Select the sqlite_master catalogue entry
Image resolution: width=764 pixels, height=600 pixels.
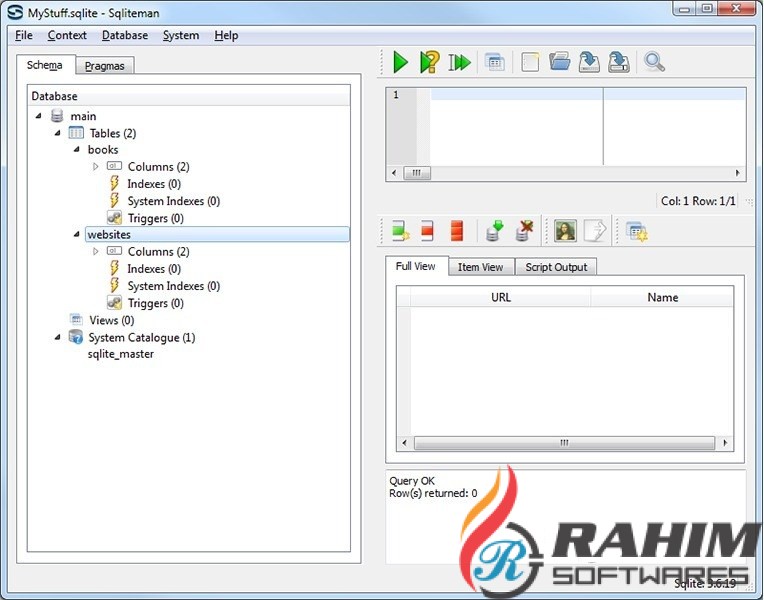pyautogui.click(x=121, y=354)
